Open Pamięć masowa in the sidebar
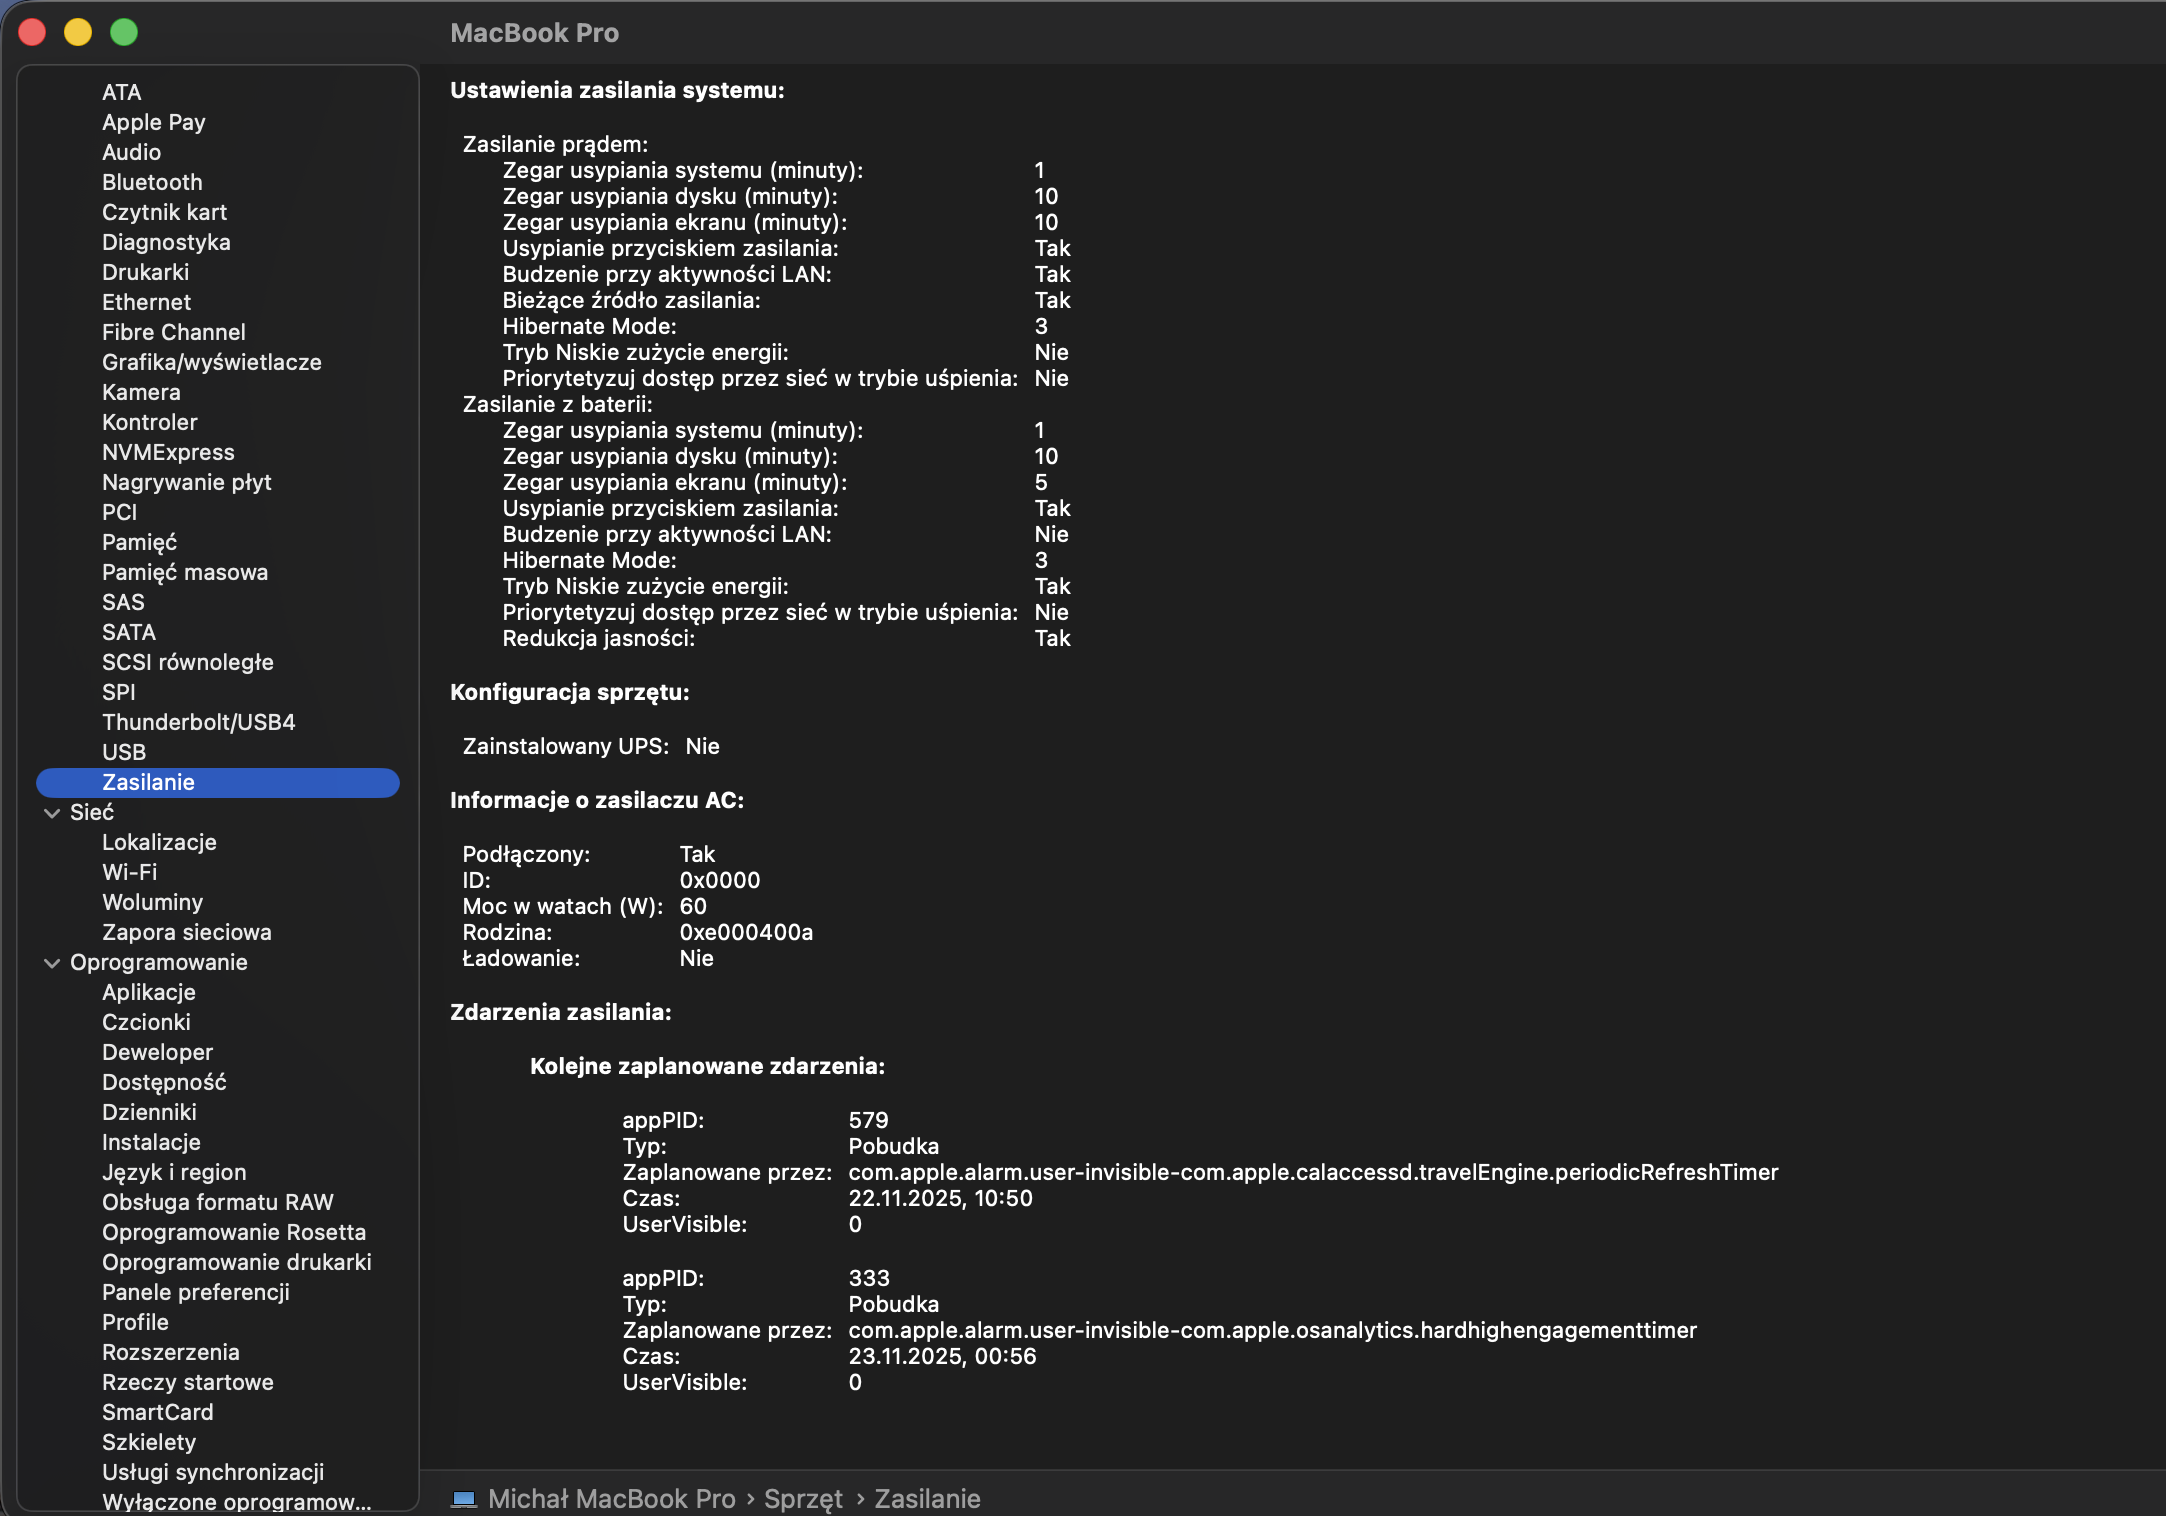This screenshot has height=1516, width=2166. 184,572
